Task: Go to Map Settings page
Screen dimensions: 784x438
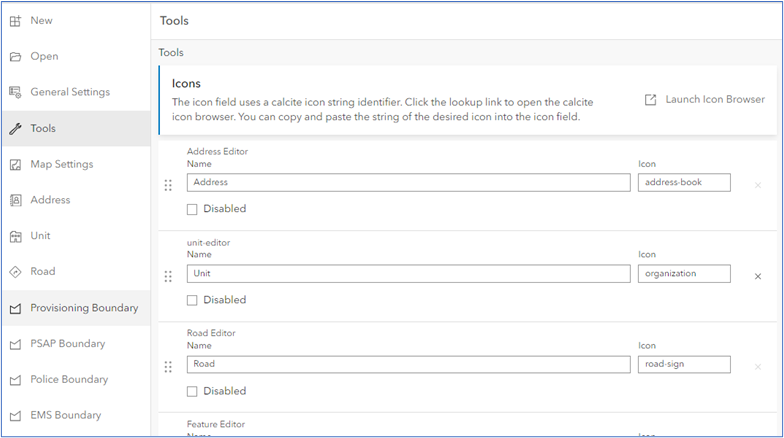Action: pyautogui.click(x=76, y=164)
